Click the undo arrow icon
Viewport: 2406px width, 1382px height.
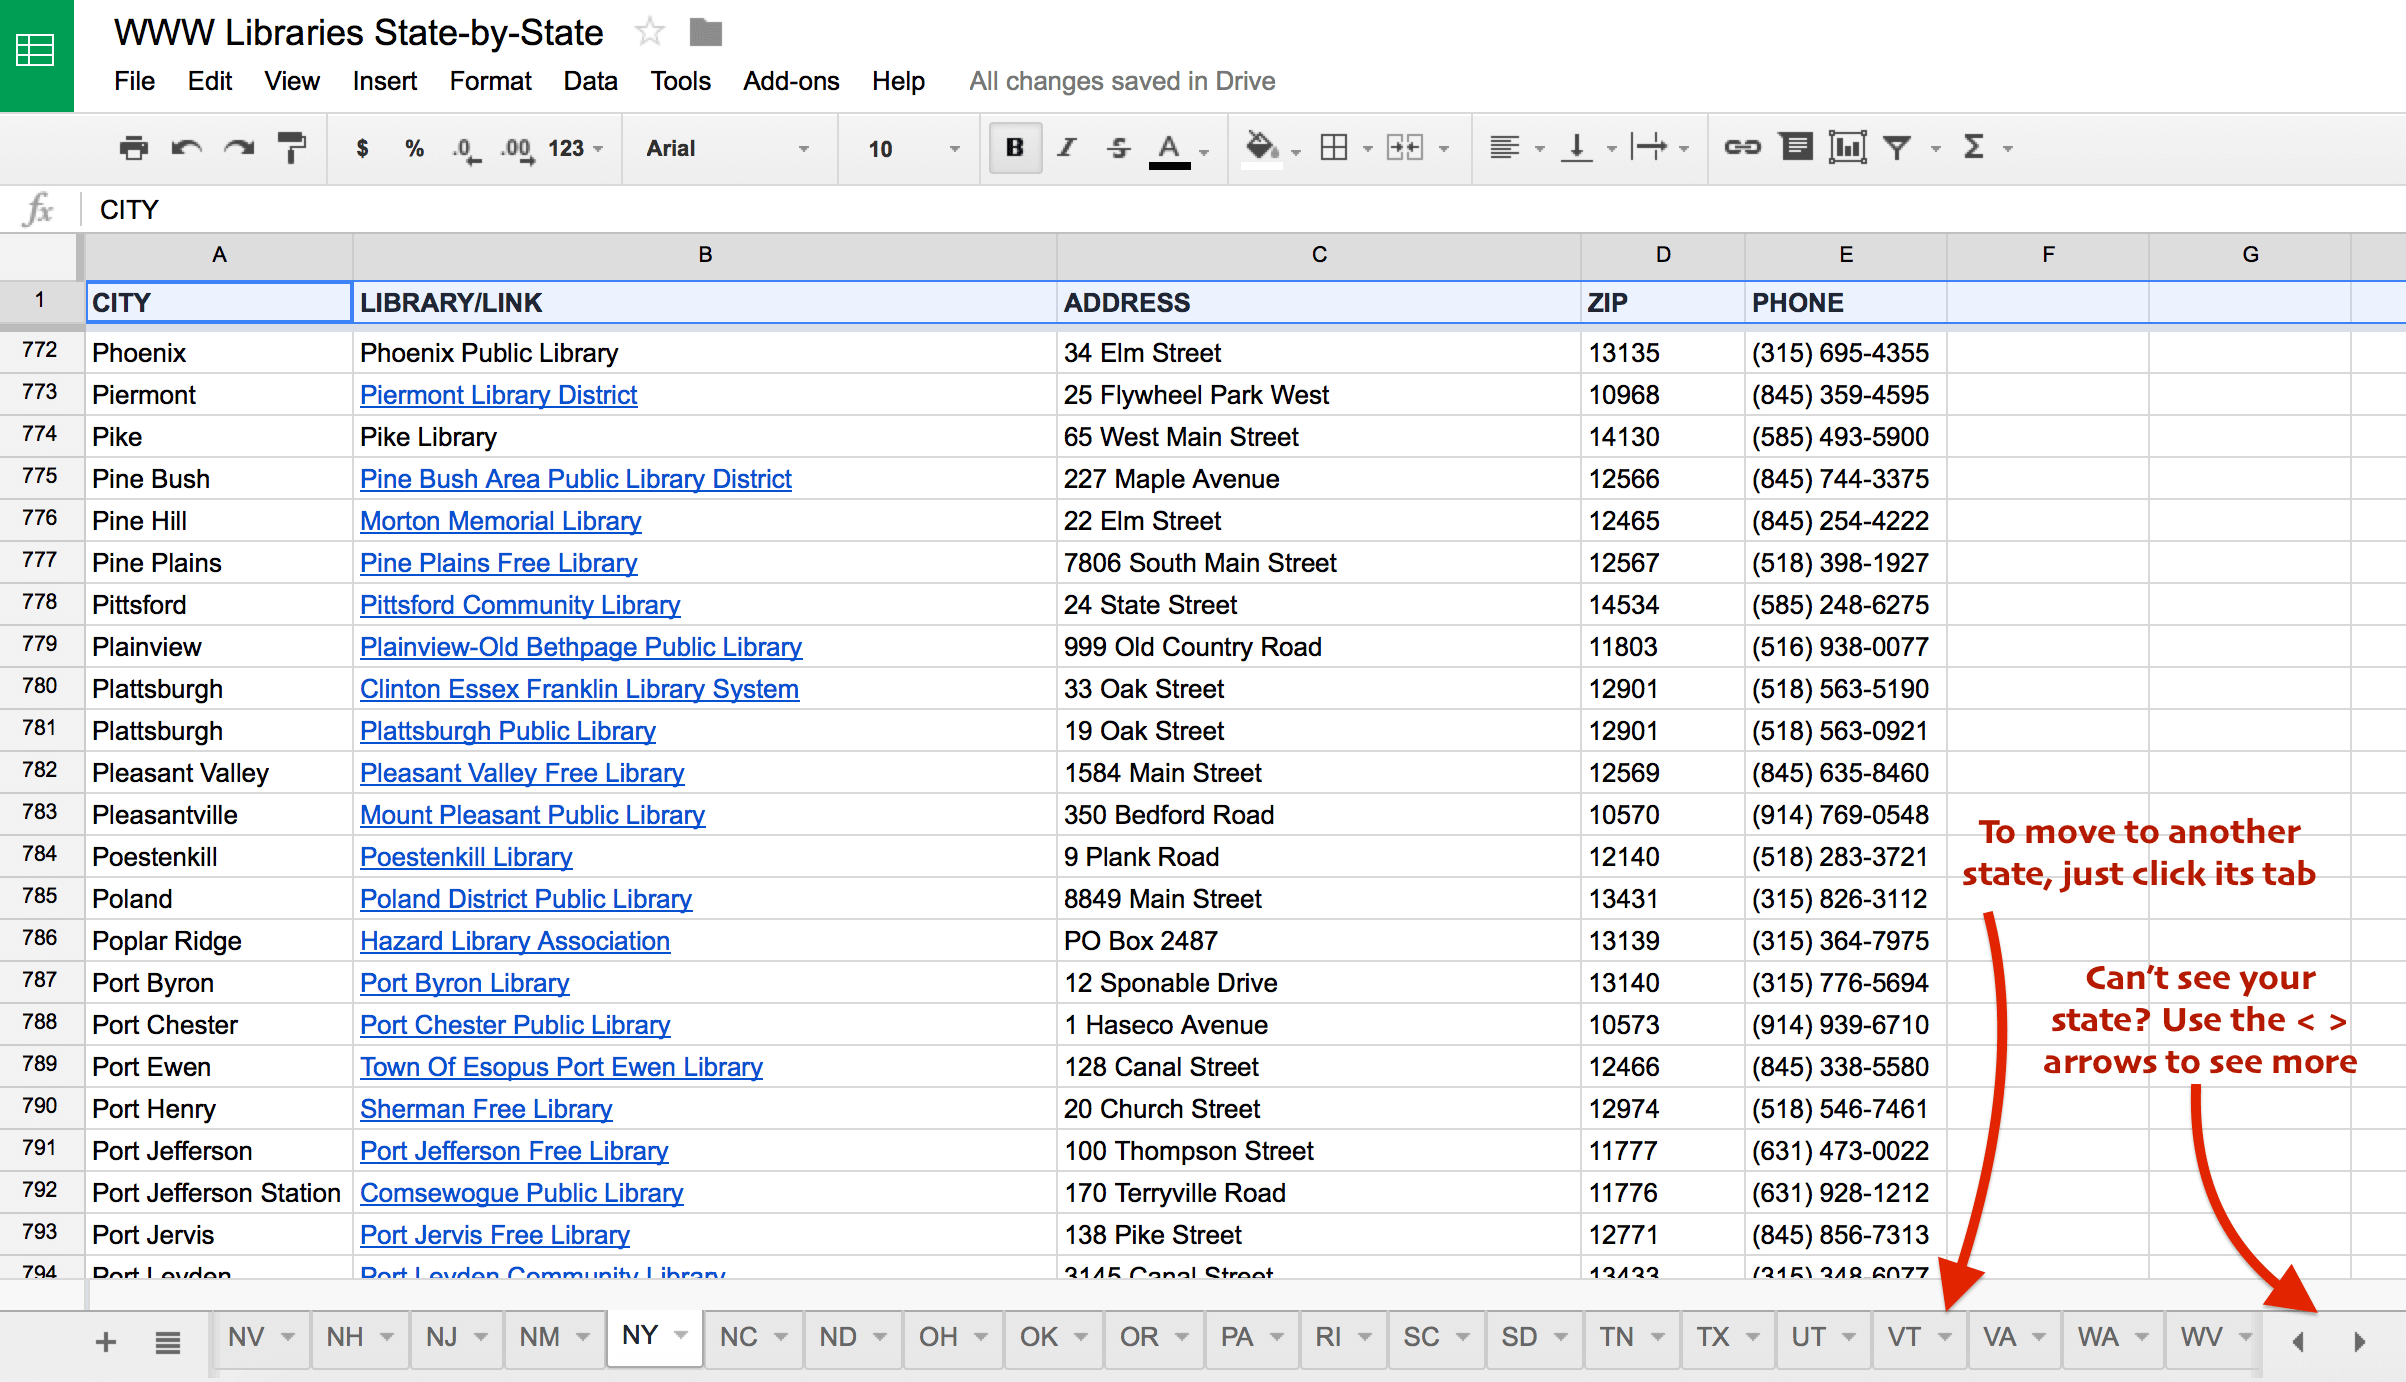[x=186, y=148]
